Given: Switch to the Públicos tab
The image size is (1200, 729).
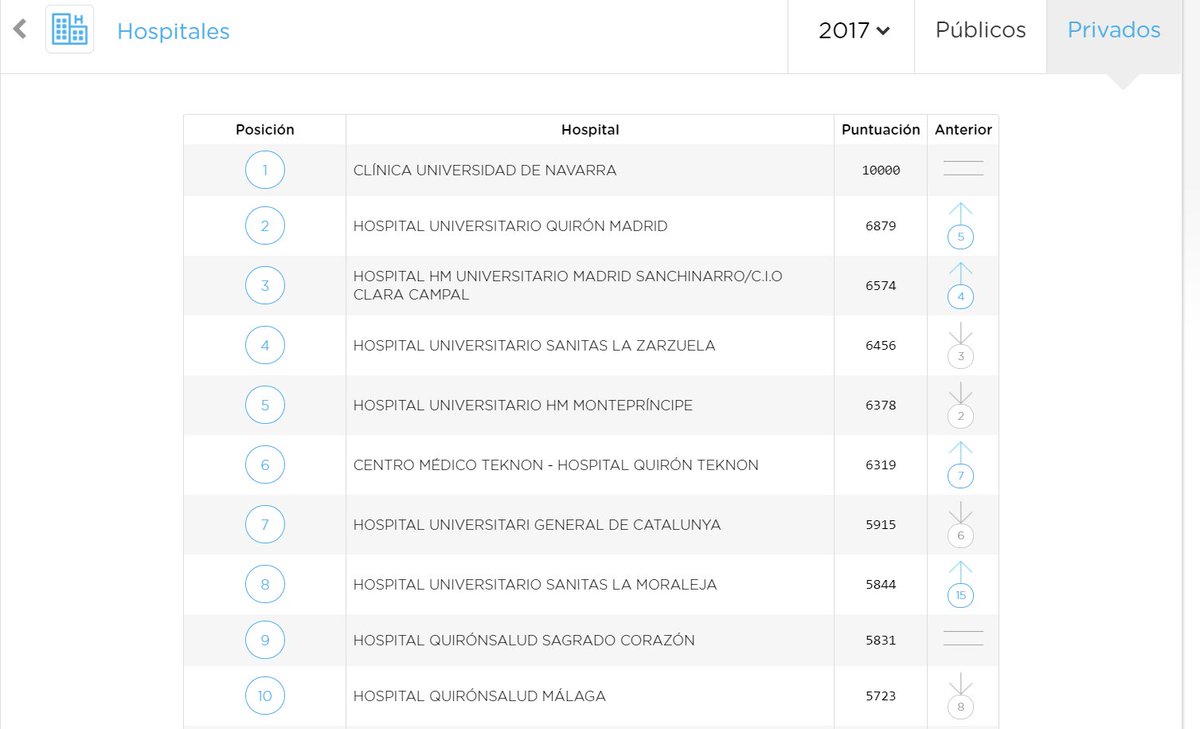Looking at the screenshot, I should (980, 30).
